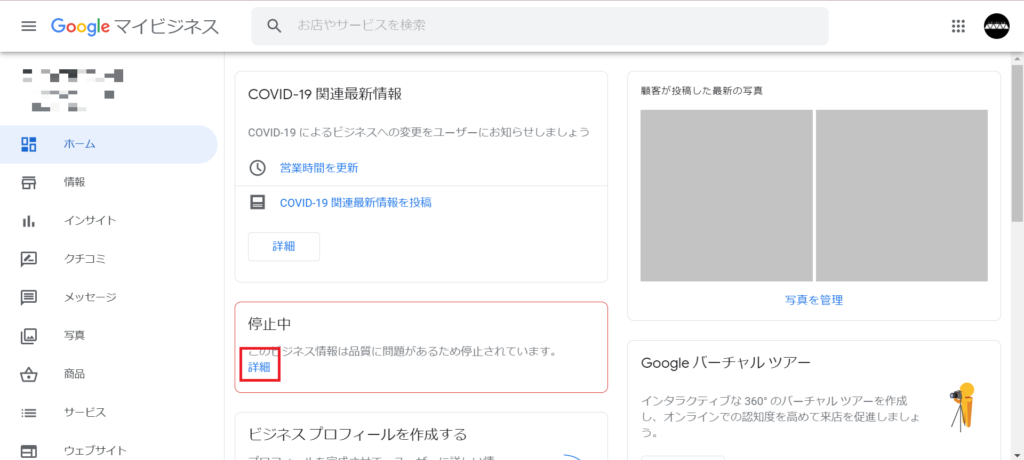Viewport: 1024px width, 460px height.
Task: Open 詳細 link in the 停止中 card
Action: coord(259,367)
